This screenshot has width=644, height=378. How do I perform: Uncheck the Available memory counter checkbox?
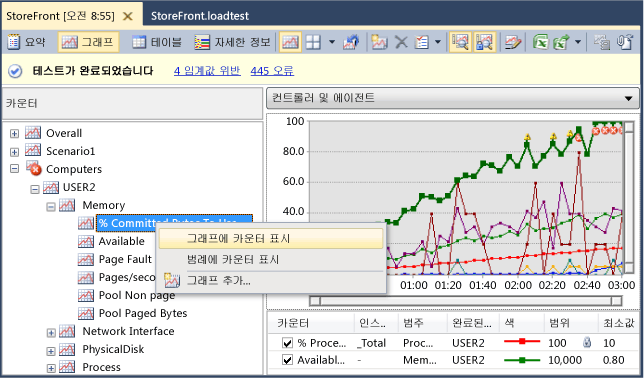tap(288, 360)
